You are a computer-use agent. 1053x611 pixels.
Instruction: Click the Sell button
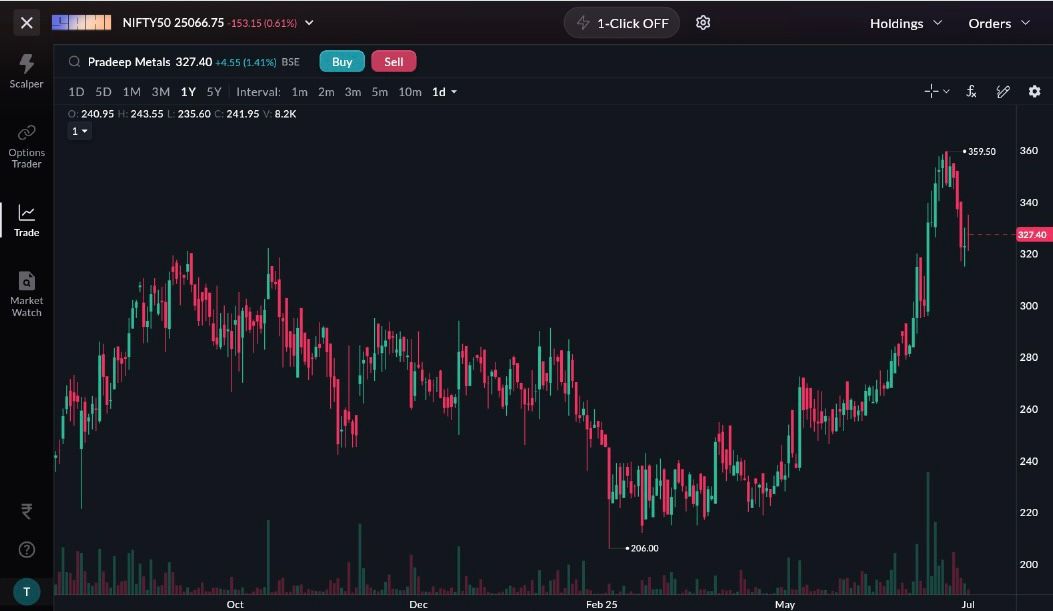(x=394, y=62)
